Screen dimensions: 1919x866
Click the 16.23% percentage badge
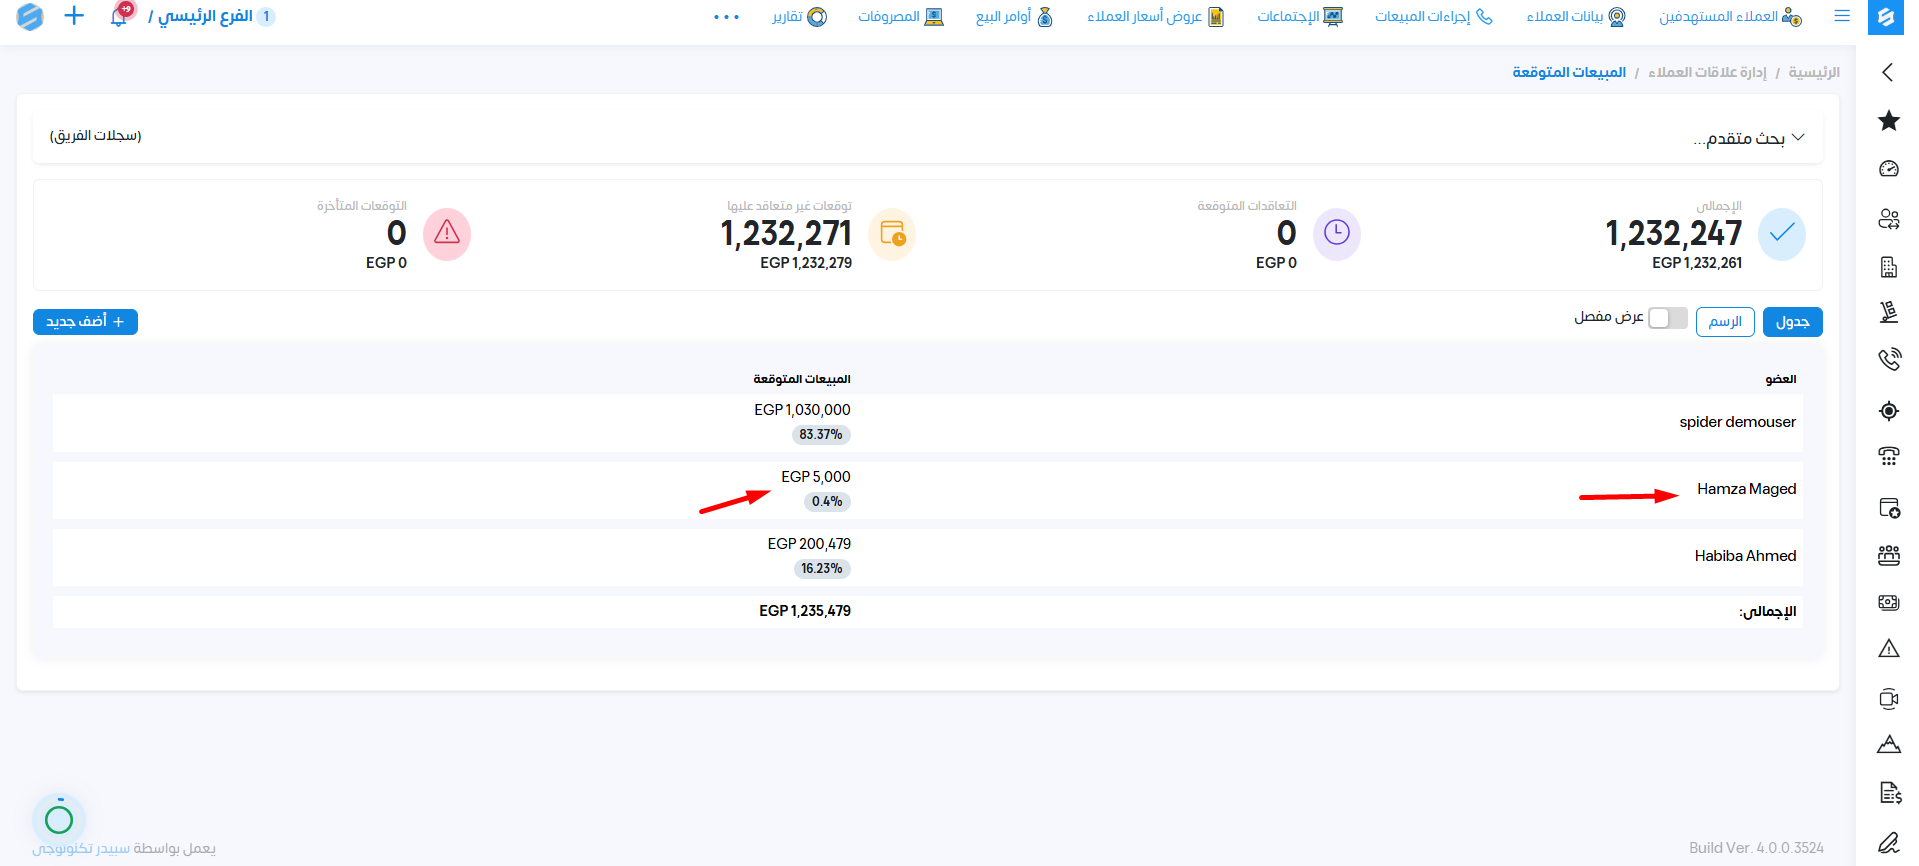tap(822, 569)
